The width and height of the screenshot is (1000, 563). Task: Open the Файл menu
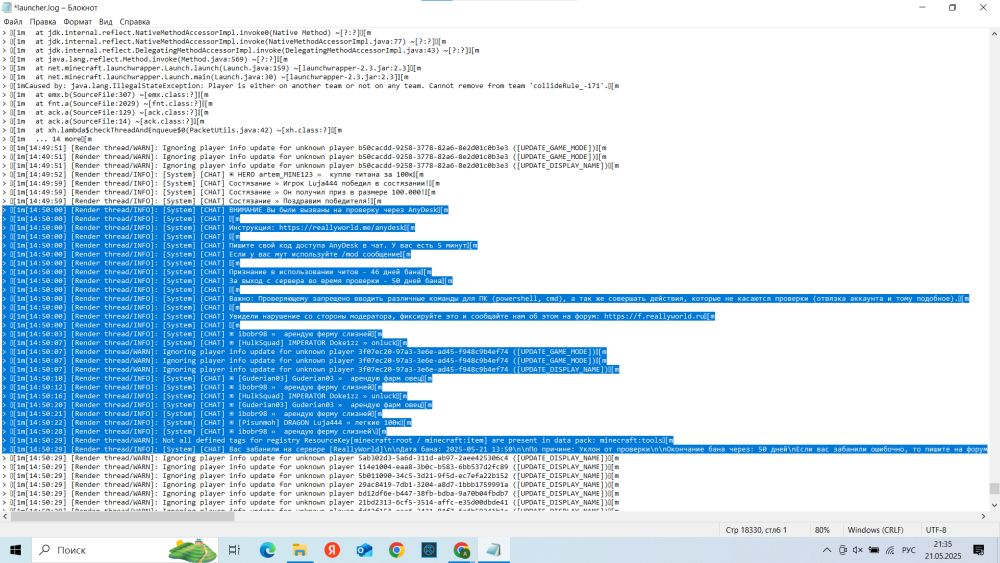pos(13,22)
